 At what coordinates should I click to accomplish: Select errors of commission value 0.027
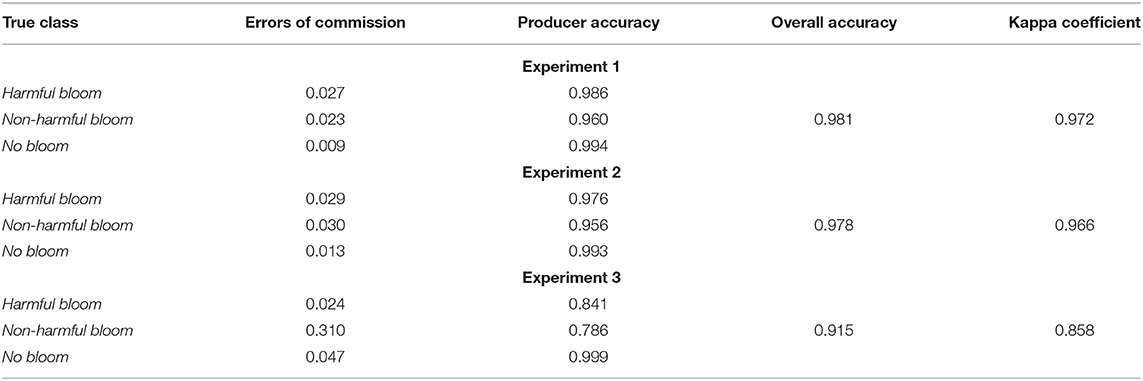pos(323,94)
